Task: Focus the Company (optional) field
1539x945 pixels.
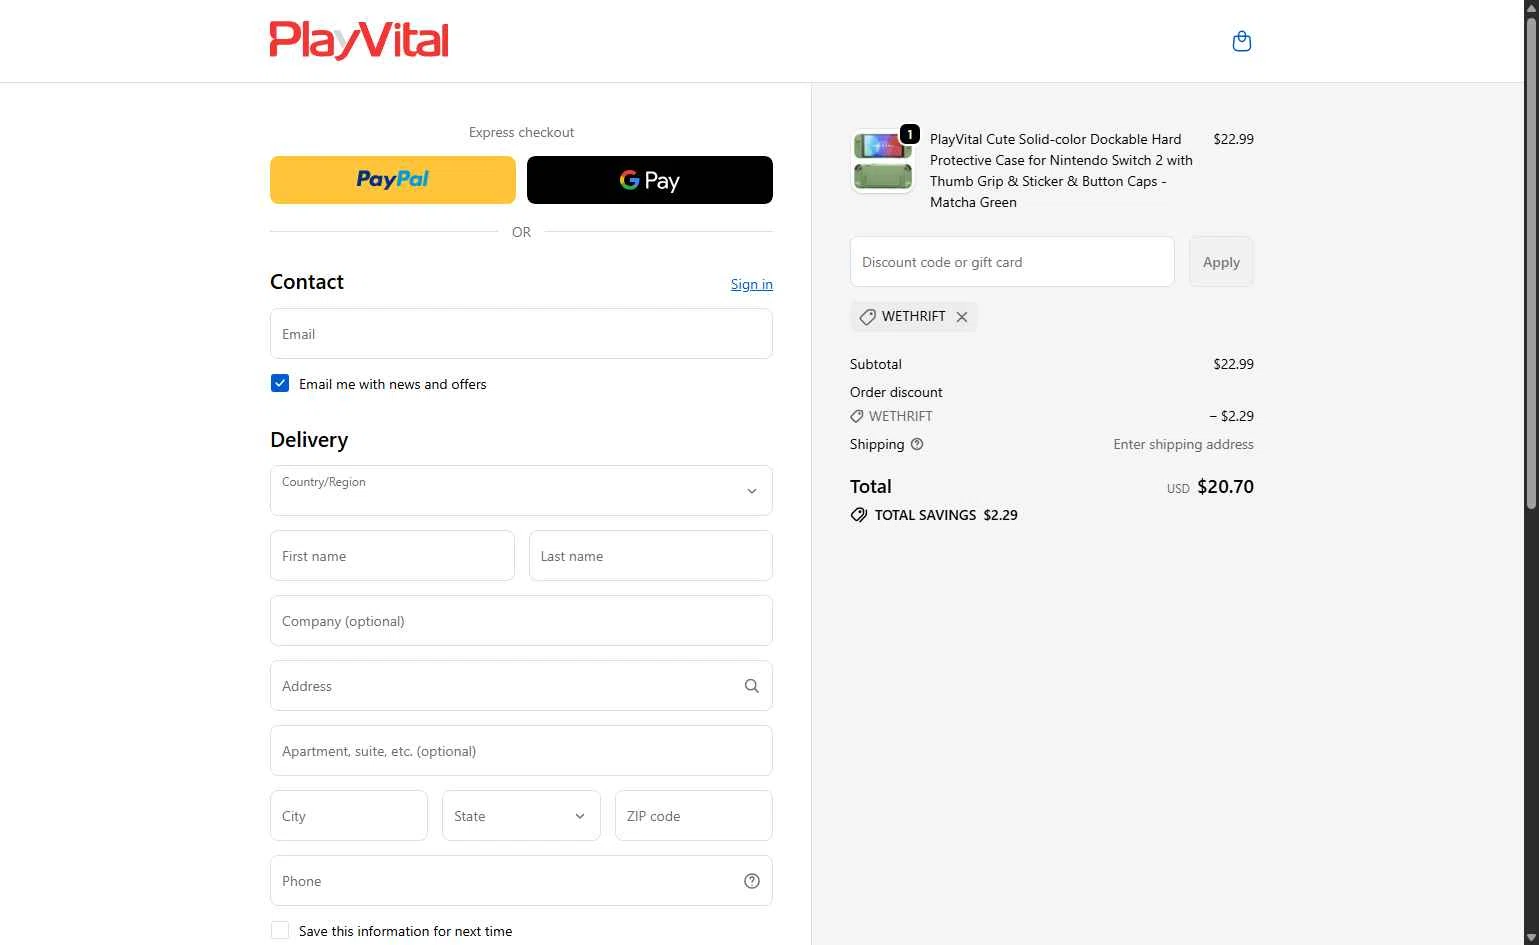Action: 521,621
